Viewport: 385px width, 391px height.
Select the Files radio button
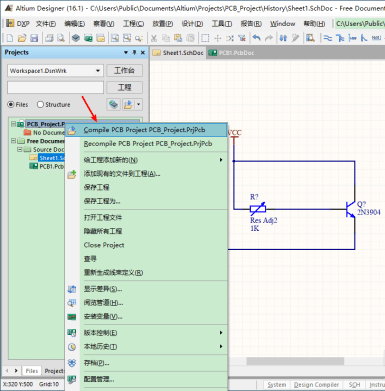(11, 105)
